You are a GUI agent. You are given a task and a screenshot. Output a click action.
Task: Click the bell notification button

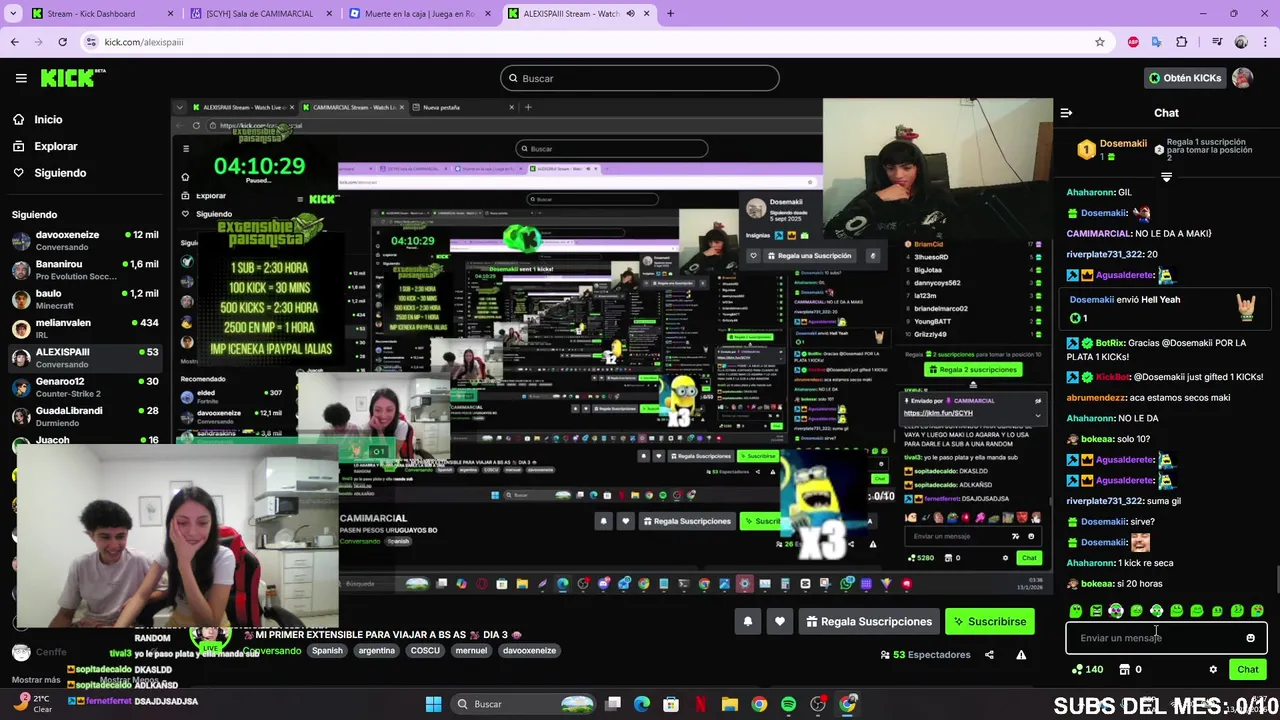(x=747, y=622)
